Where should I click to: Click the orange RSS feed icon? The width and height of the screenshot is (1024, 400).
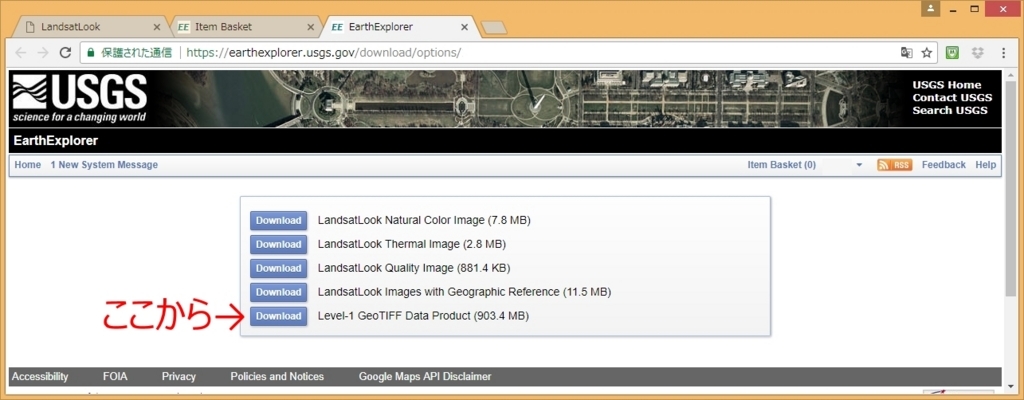895,165
